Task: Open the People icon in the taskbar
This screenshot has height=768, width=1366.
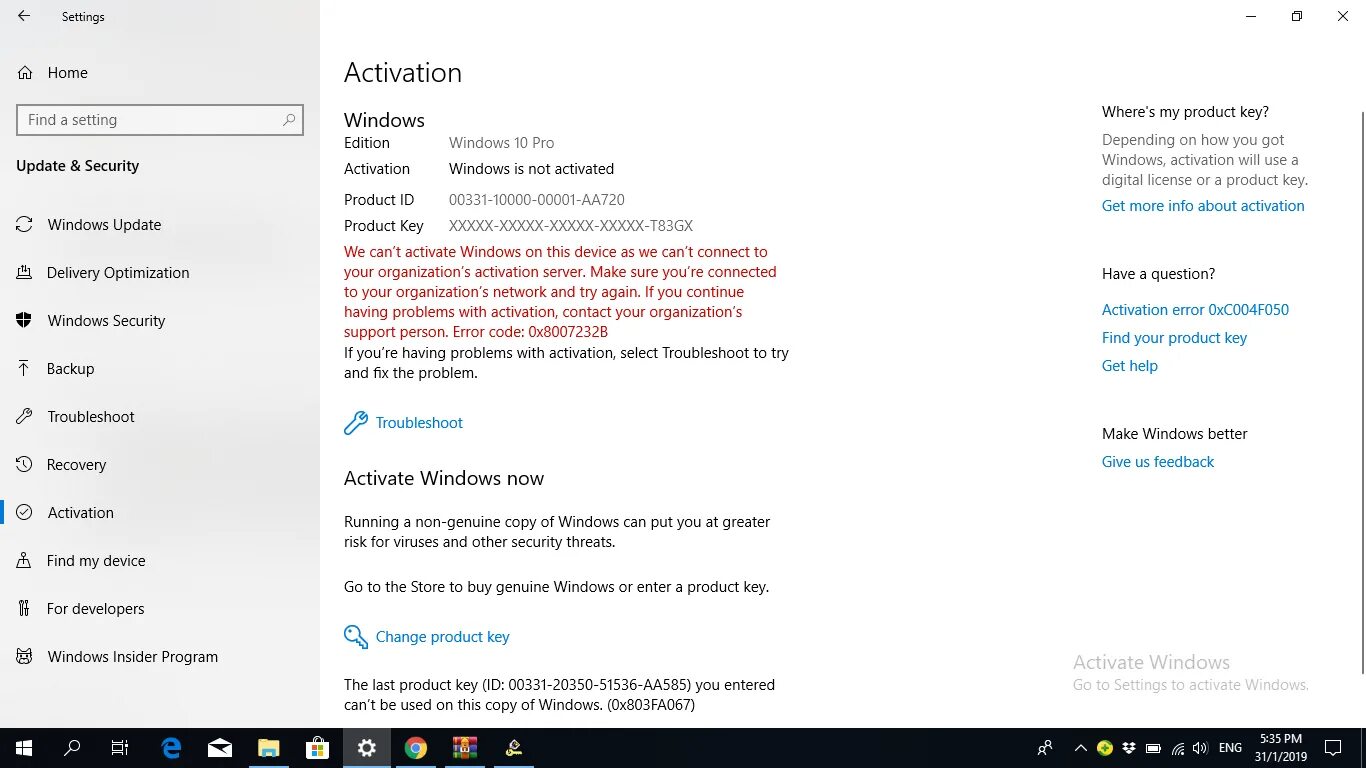Action: [x=1045, y=748]
